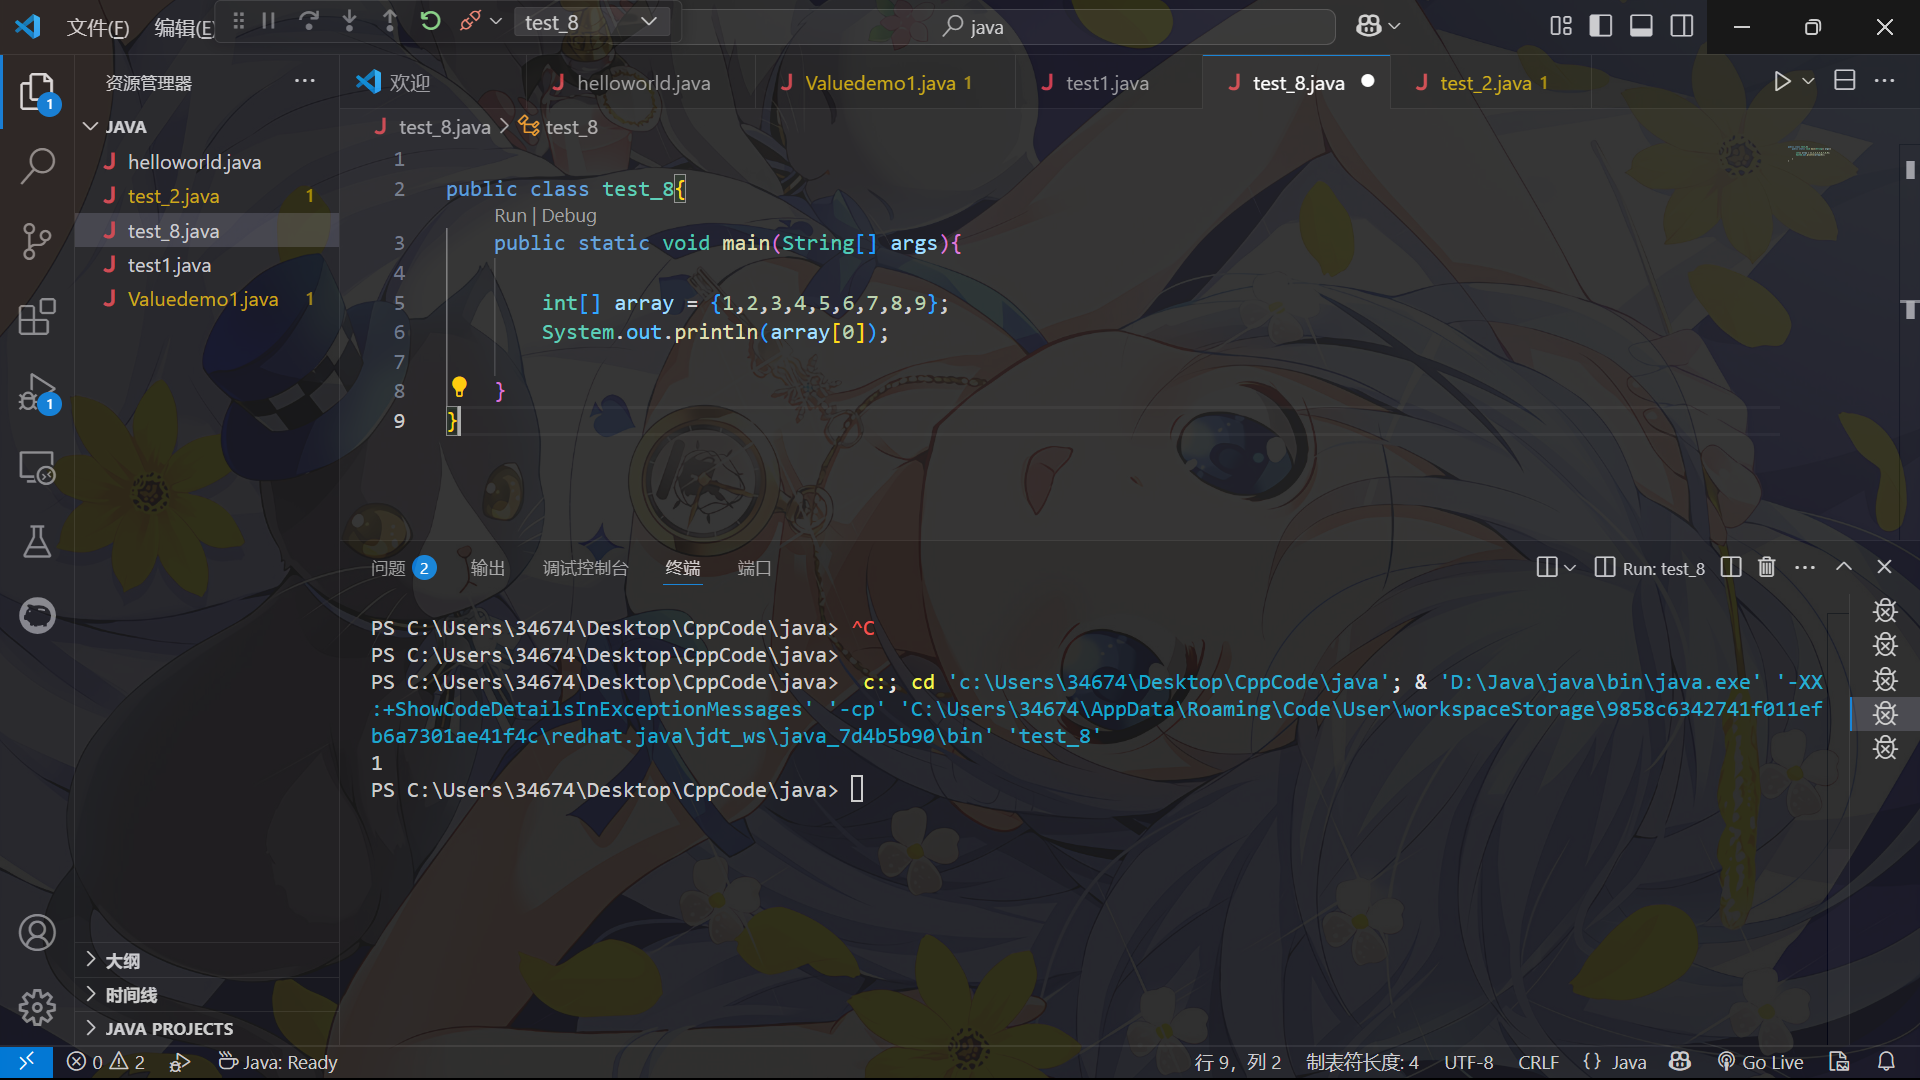Kill the terminal with trash icon
1920x1080 pixels.
[x=1767, y=567]
